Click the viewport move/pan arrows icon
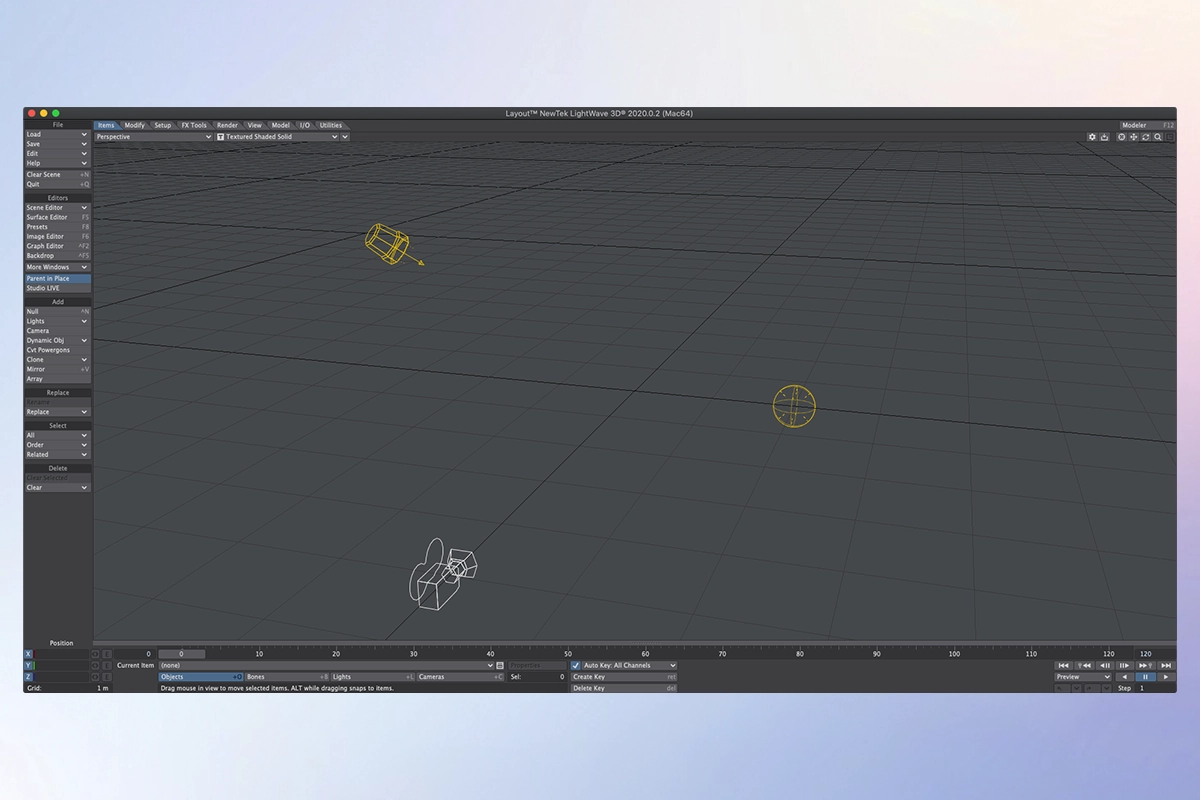1200x800 pixels. (x=1134, y=137)
